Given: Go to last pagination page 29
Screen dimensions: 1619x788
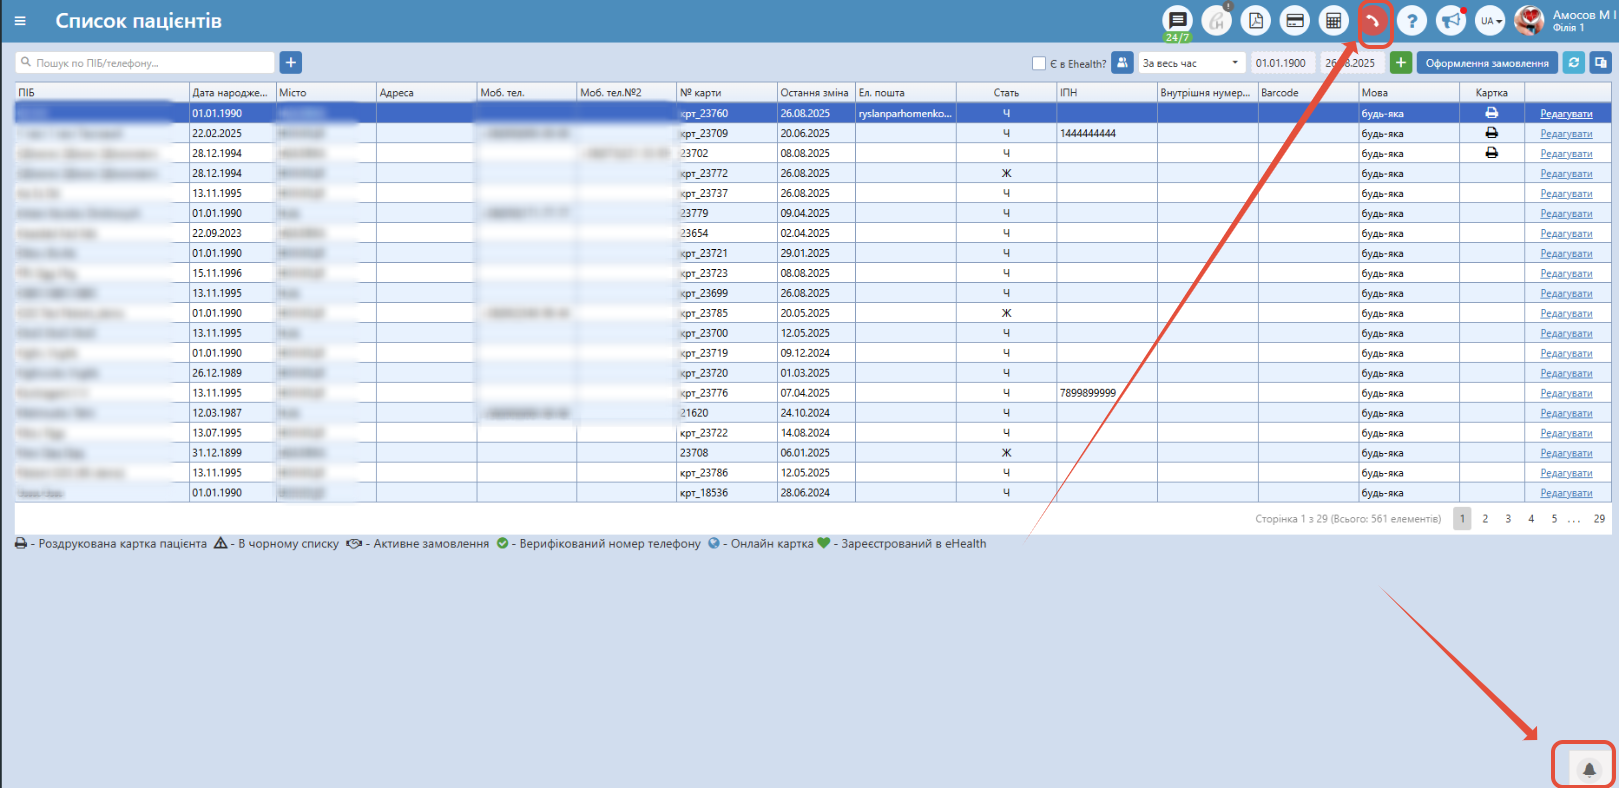Looking at the screenshot, I should click(1599, 519).
